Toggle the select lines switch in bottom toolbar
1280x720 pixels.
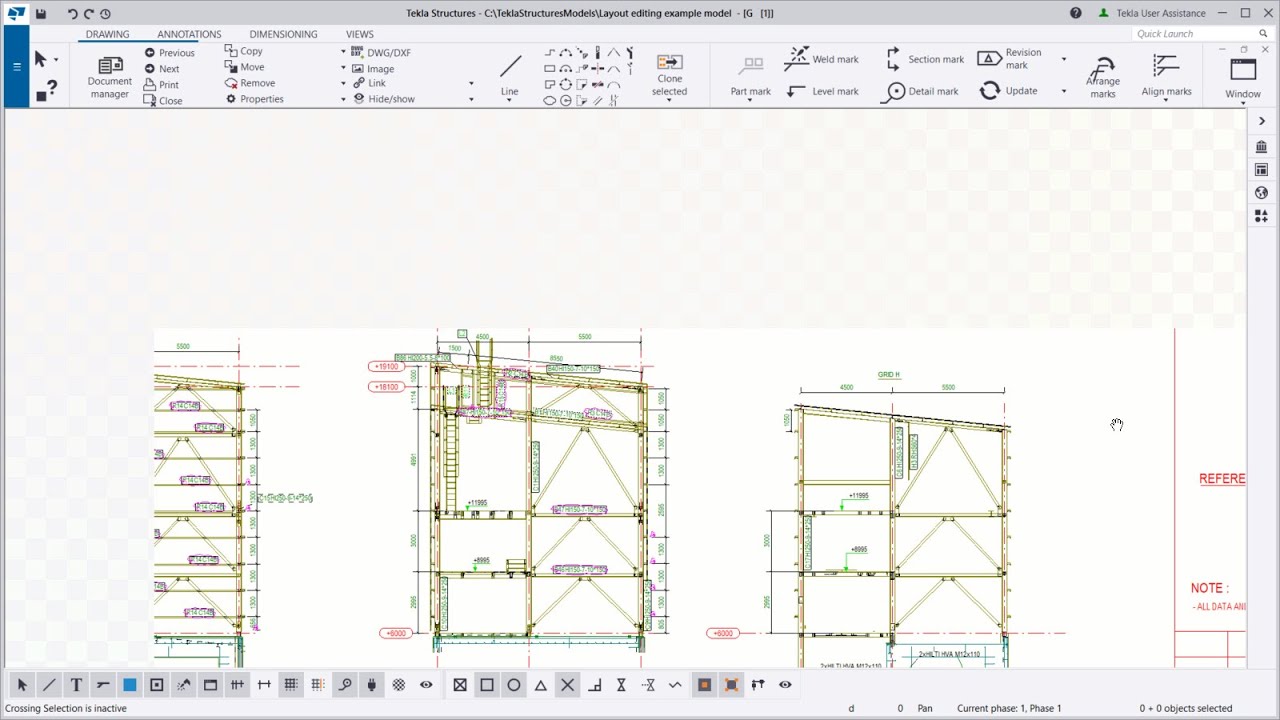[x=49, y=685]
